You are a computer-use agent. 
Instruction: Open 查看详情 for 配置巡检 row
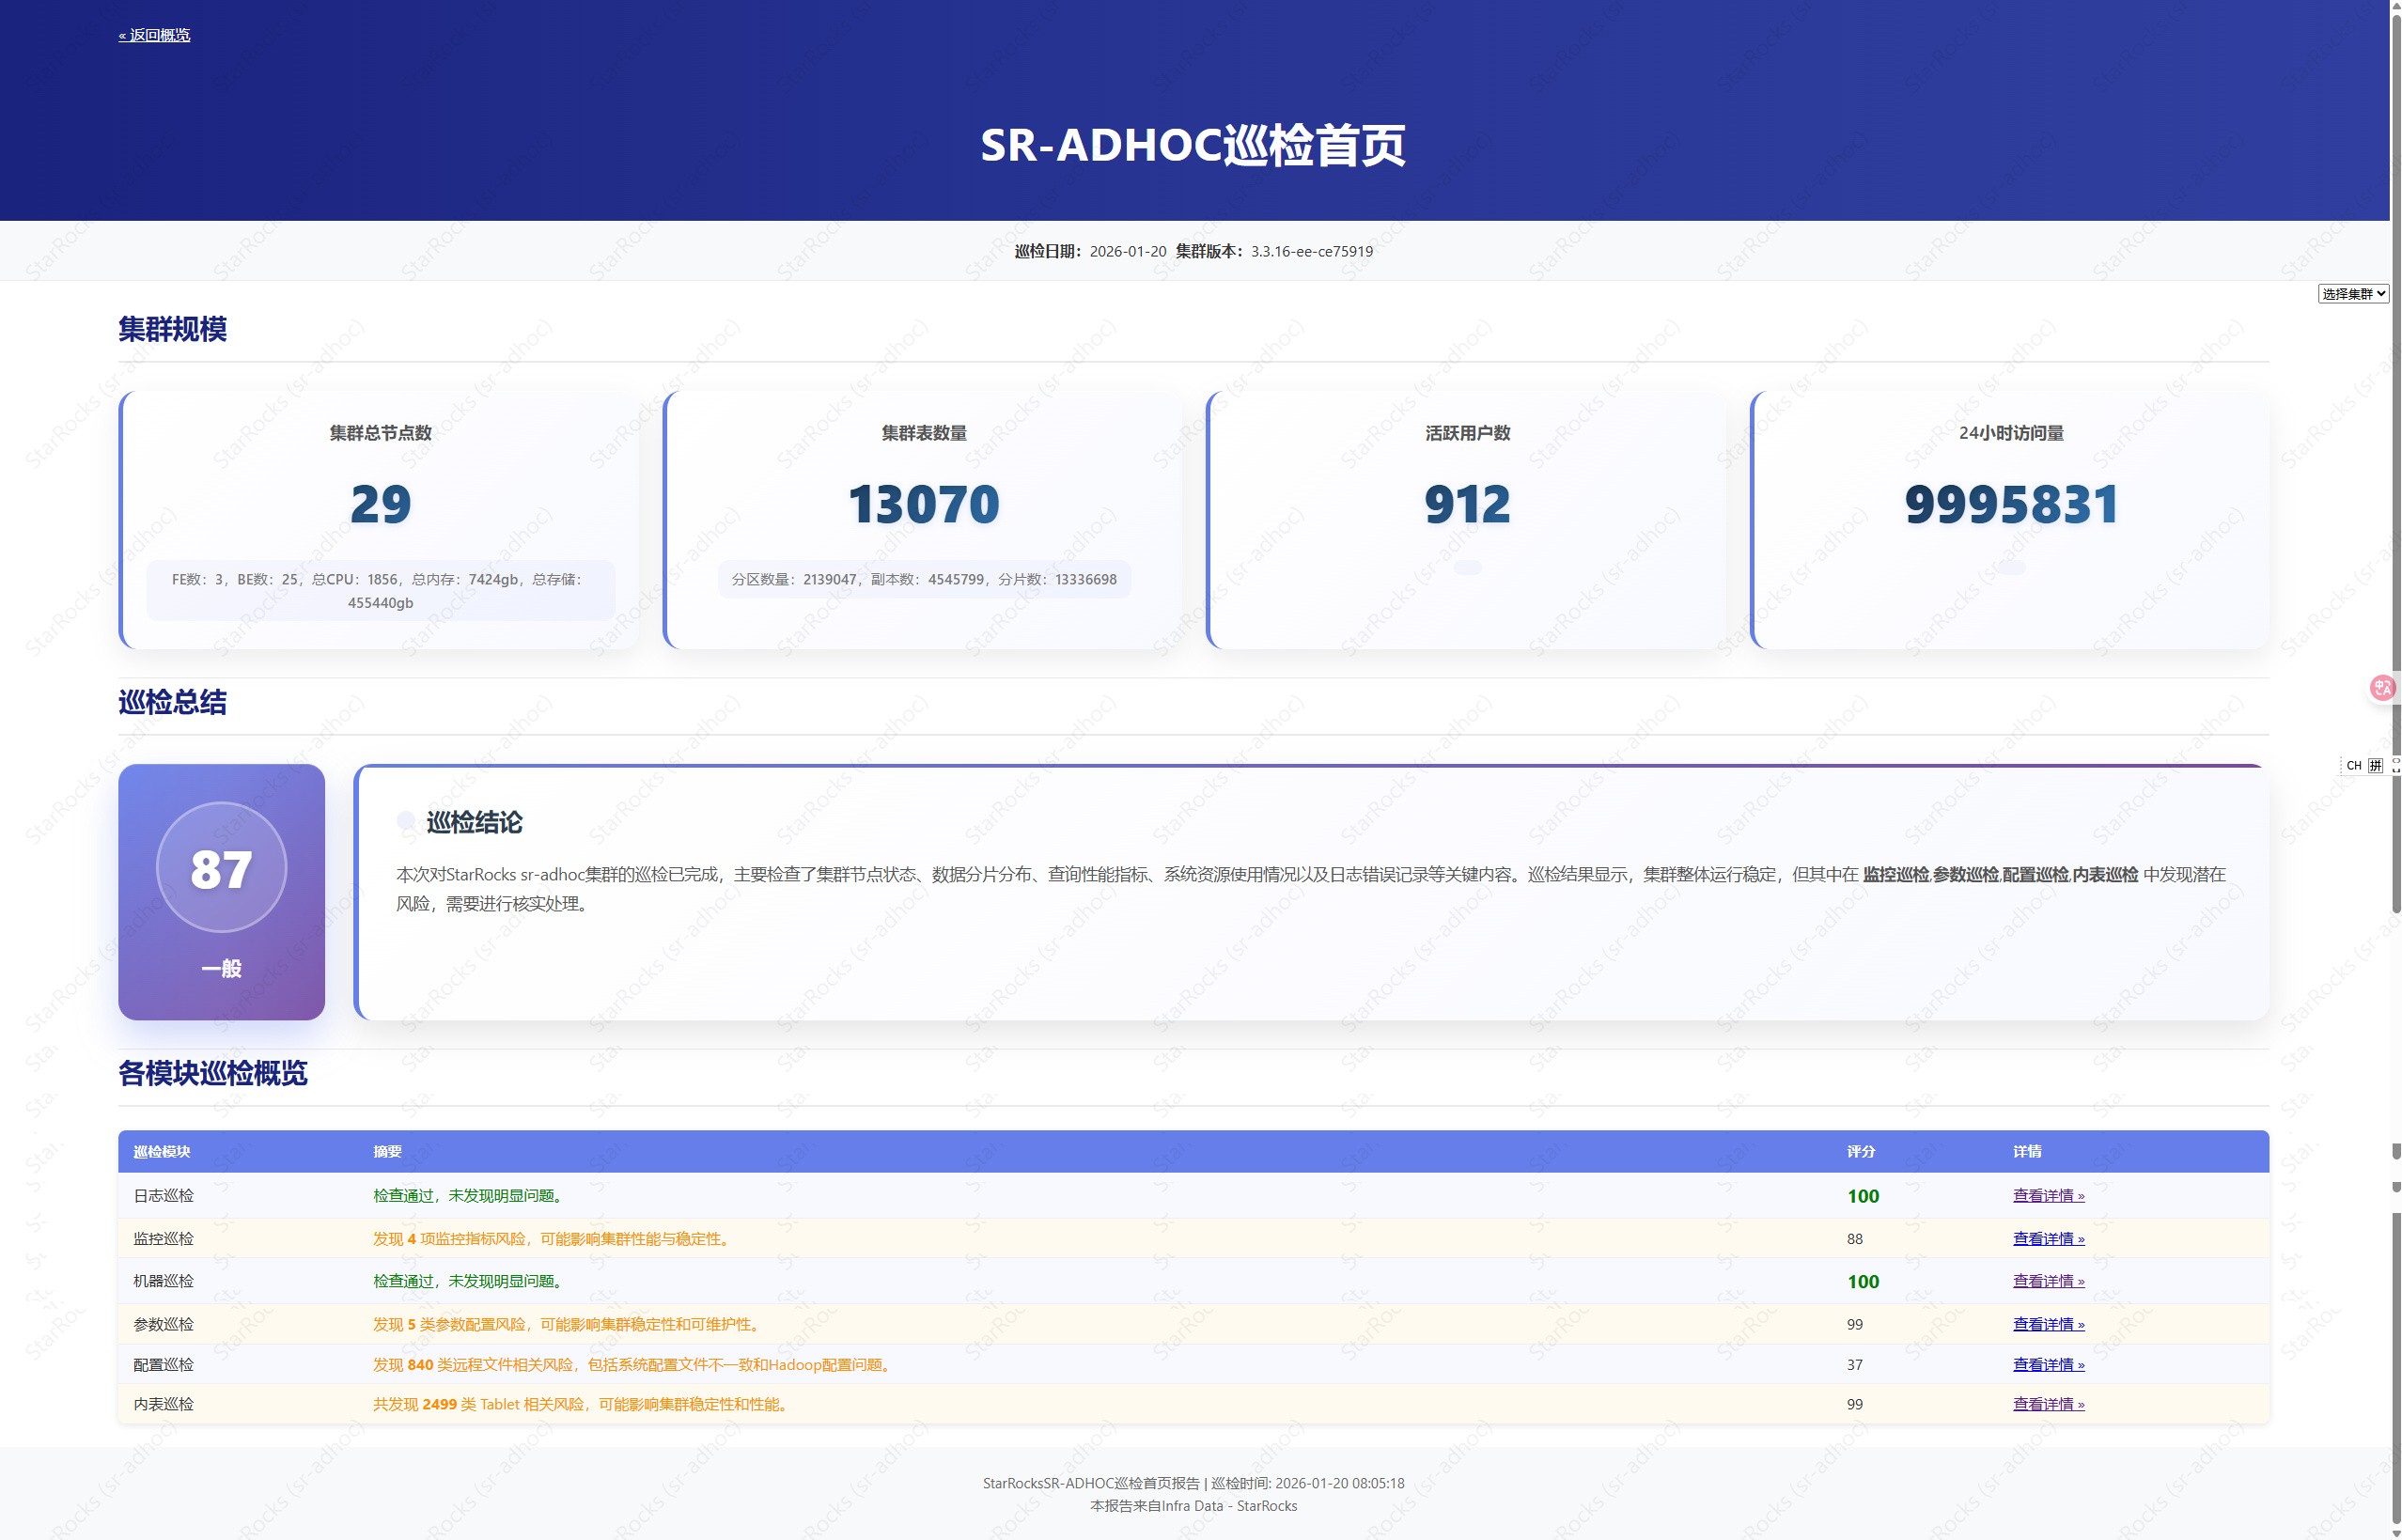(x=2048, y=1365)
